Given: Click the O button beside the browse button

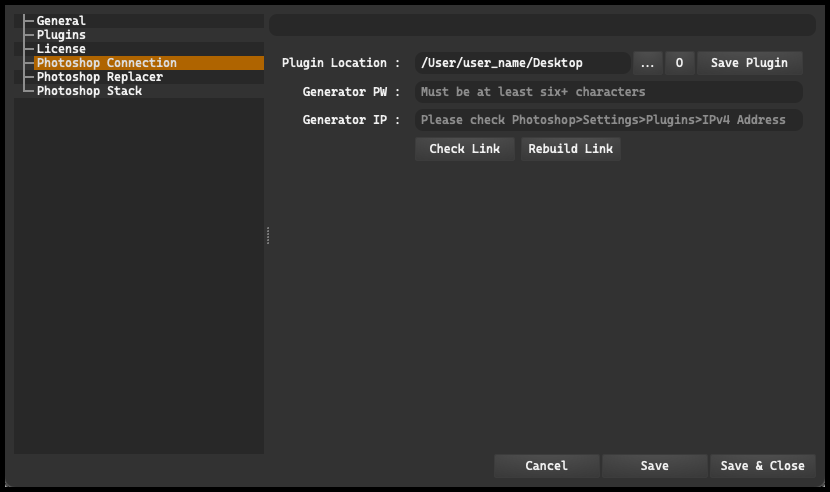Looking at the screenshot, I should click(x=679, y=63).
